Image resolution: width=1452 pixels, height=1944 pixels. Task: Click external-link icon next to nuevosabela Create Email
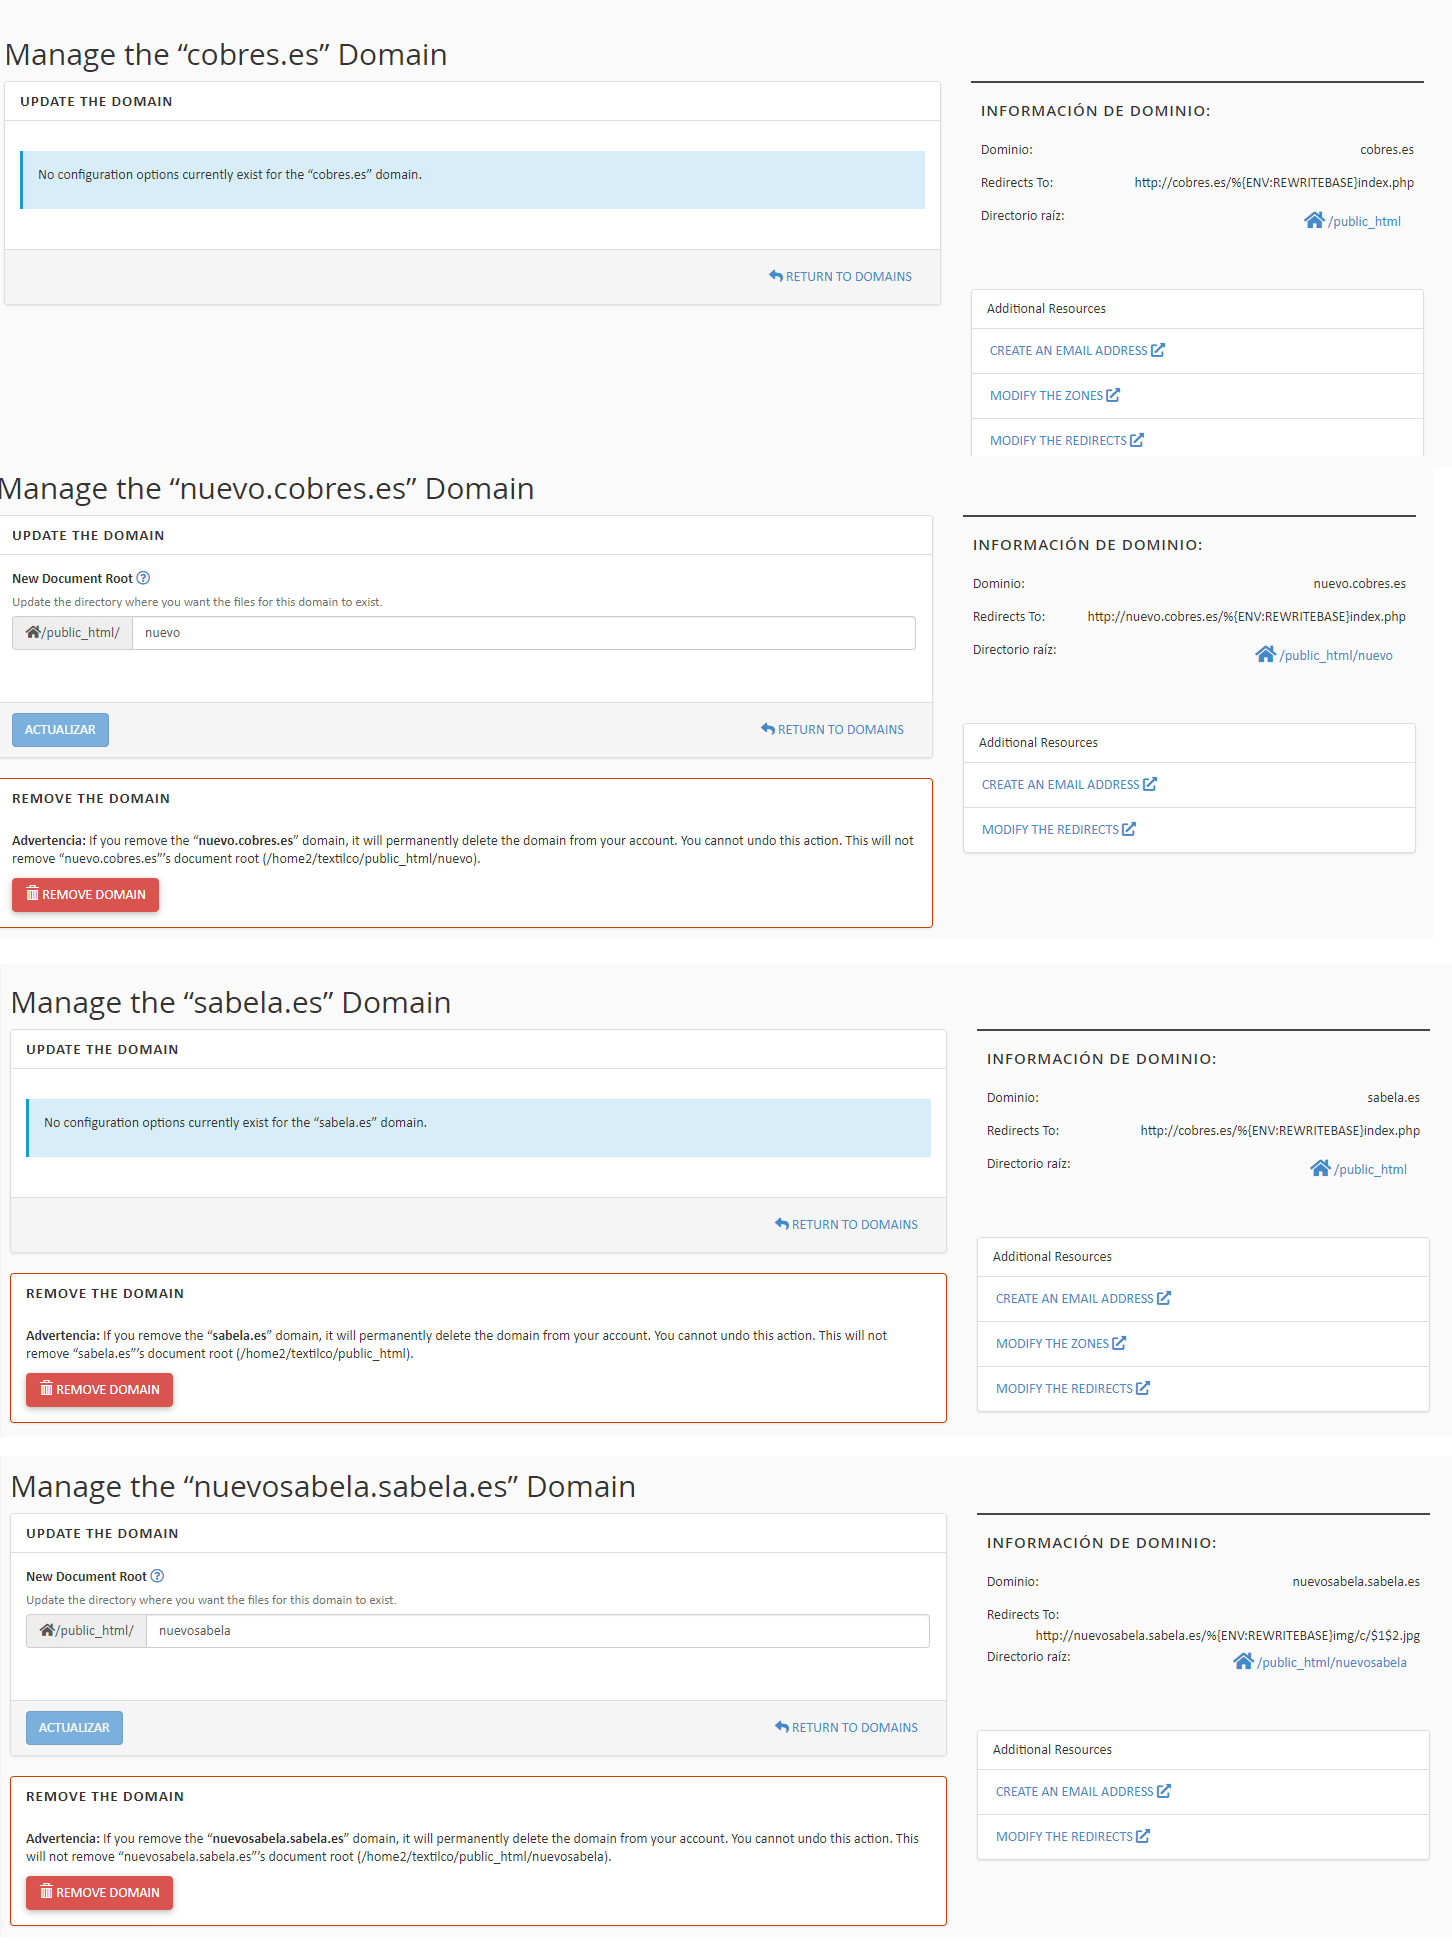tap(1164, 1791)
